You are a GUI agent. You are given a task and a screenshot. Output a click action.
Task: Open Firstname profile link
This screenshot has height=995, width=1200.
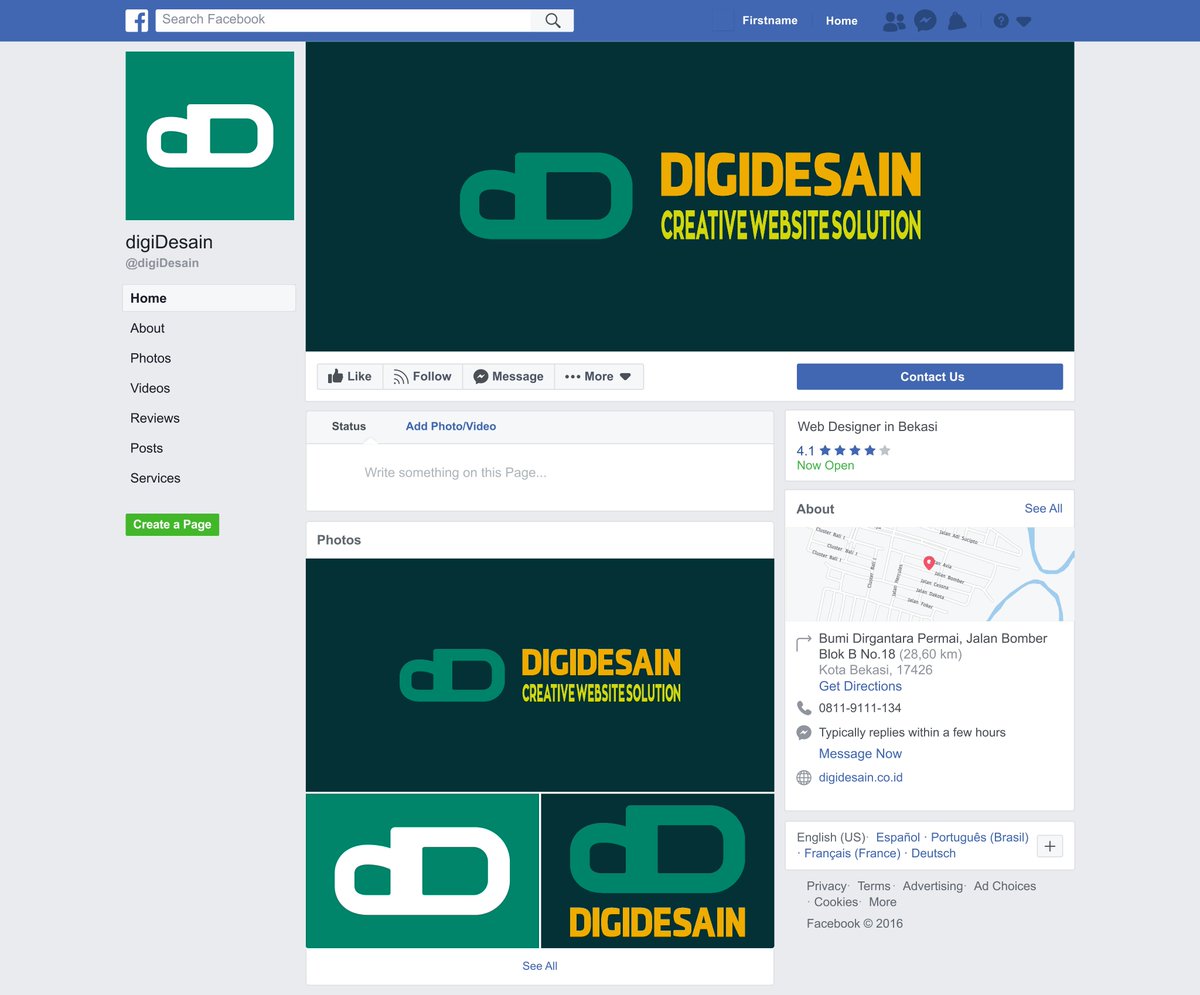click(x=770, y=21)
